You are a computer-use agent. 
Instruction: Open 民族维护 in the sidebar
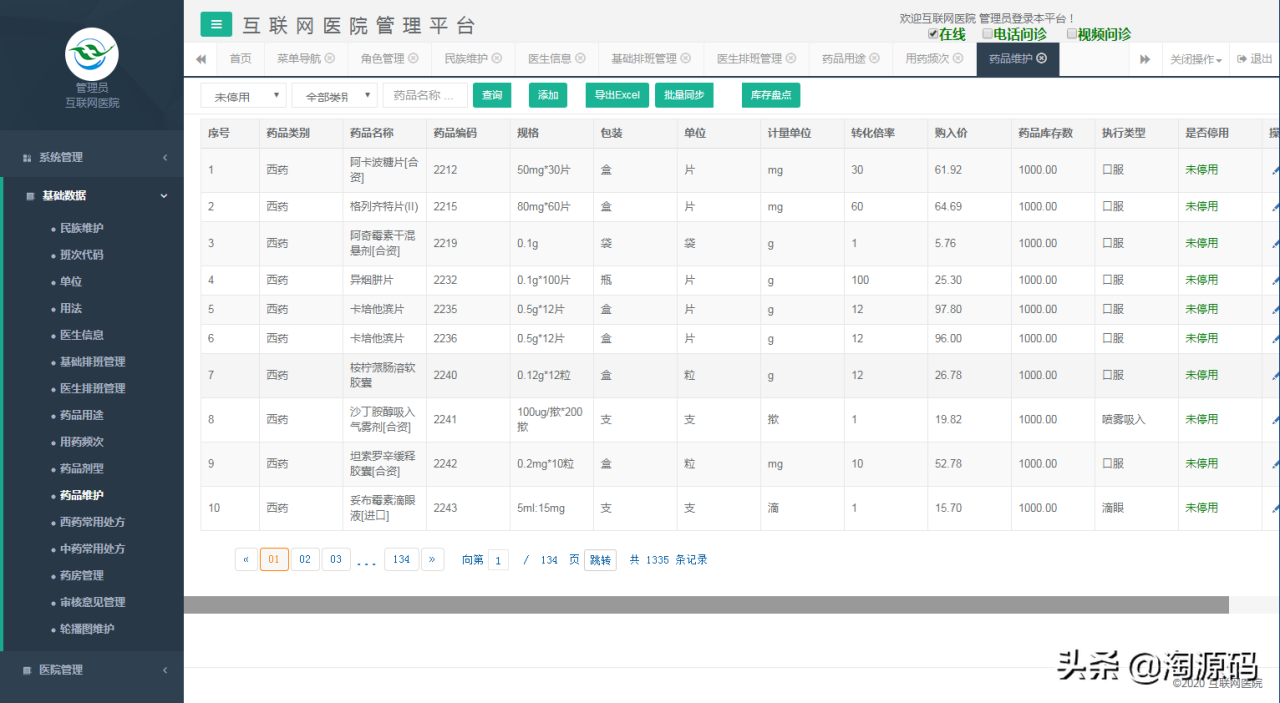pyautogui.click(x=82, y=228)
